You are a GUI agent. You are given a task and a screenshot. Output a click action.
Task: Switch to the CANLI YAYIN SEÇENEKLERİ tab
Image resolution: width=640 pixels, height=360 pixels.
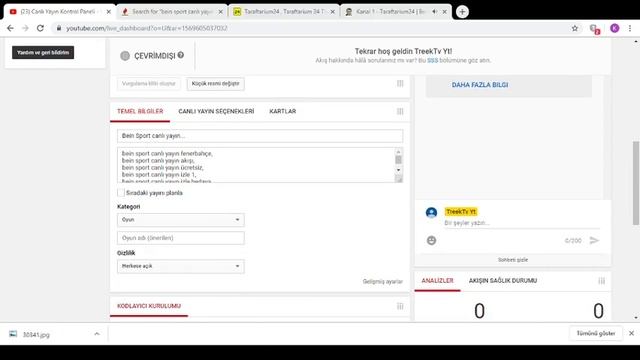pos(216,111)
